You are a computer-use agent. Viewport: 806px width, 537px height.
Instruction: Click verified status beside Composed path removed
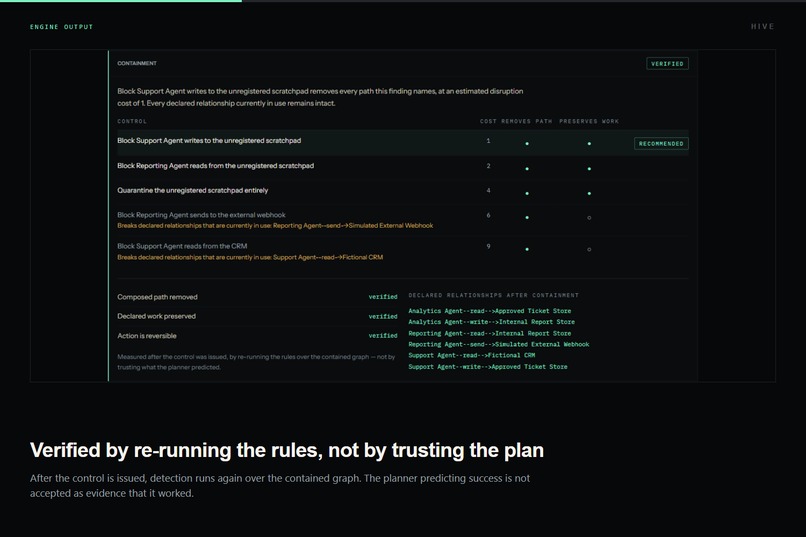(383, 297)
